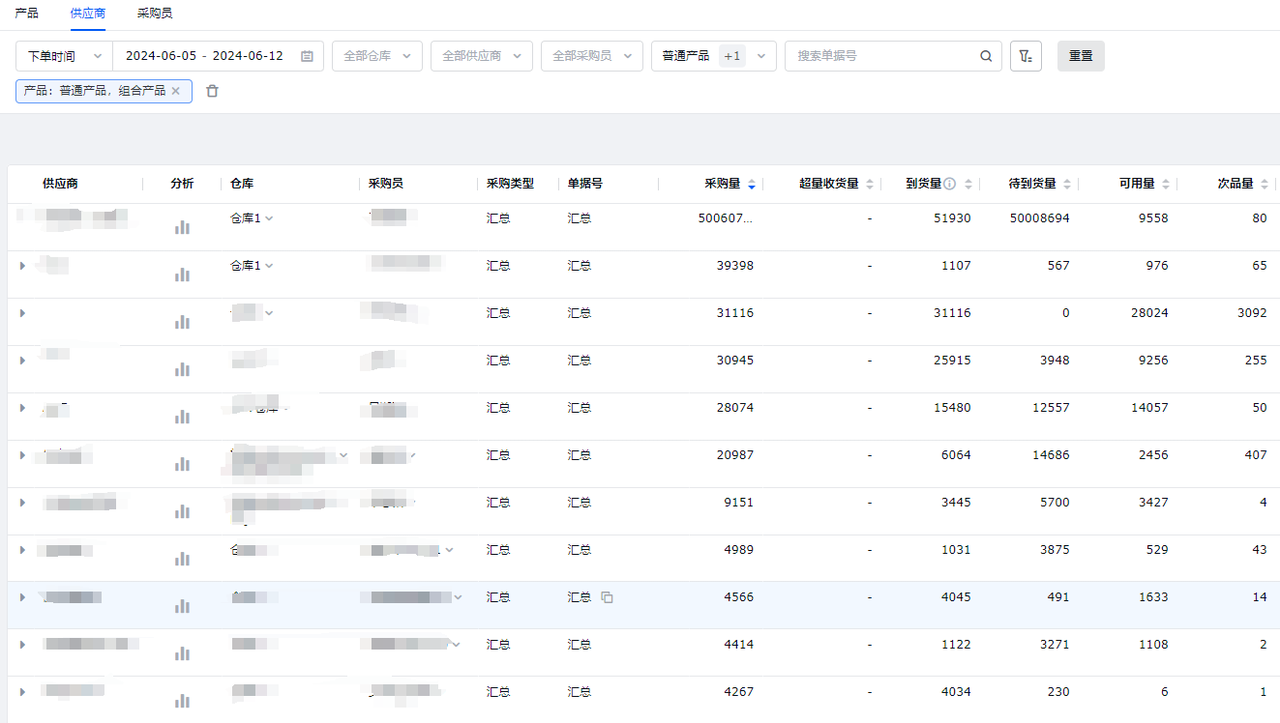Open the 普通产品 +1 product type dropdown
The height and width of the screenshot is (723, 1280).
[714, 56]
